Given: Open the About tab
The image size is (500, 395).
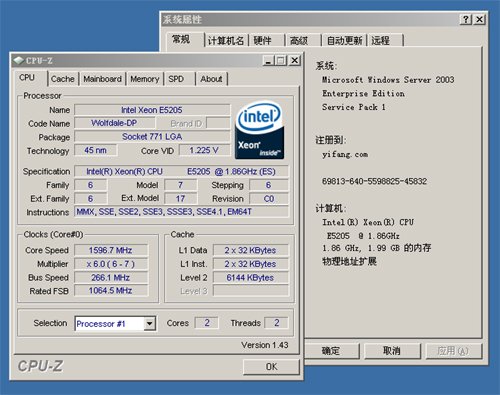Looking at the screenshot, I should coord(211,79).
